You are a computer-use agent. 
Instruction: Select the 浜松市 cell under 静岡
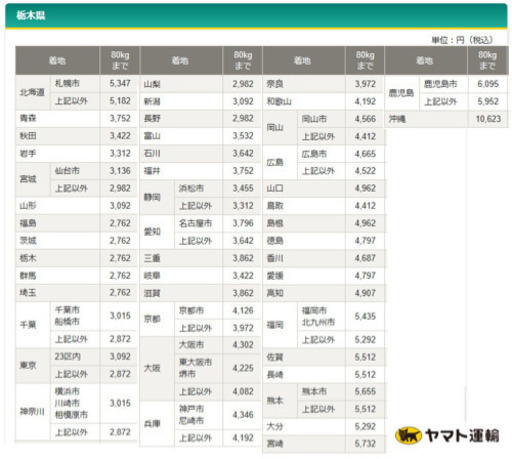click(x=198, y=188)
